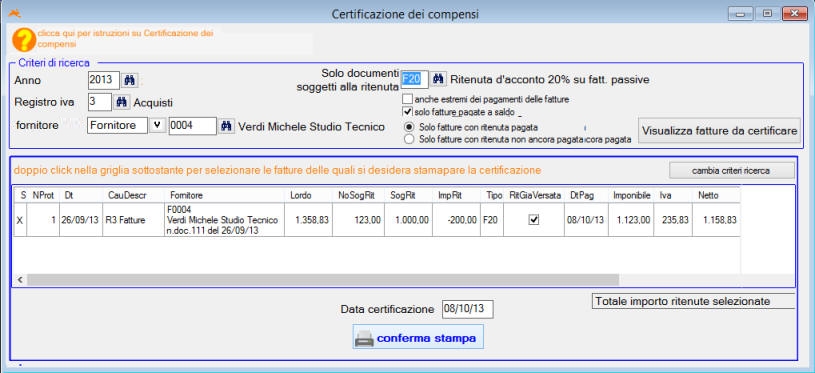Click the grid horizontal scrollbar thumb
Viewport: 815px width, 373px height.
[323, 280]
